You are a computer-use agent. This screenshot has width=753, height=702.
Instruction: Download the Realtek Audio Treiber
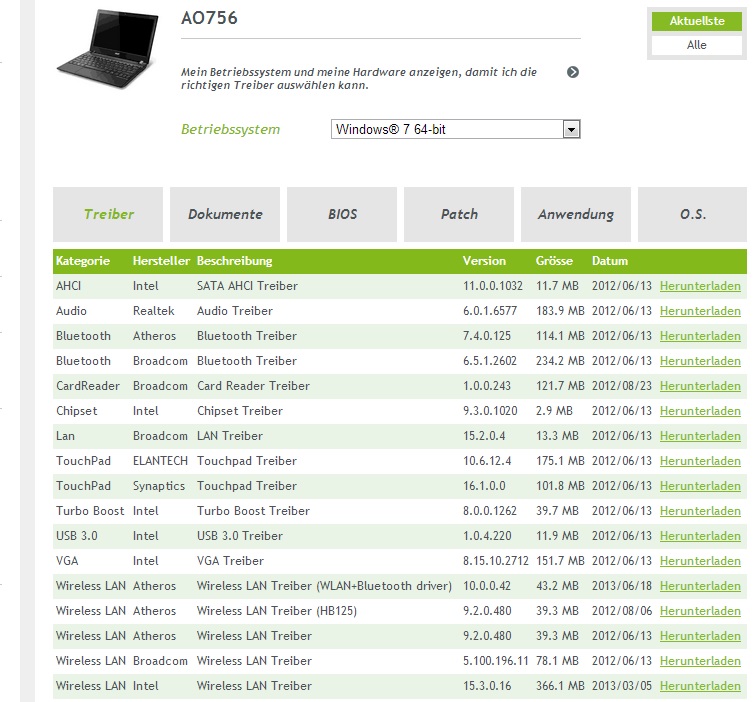coord(700,311)
